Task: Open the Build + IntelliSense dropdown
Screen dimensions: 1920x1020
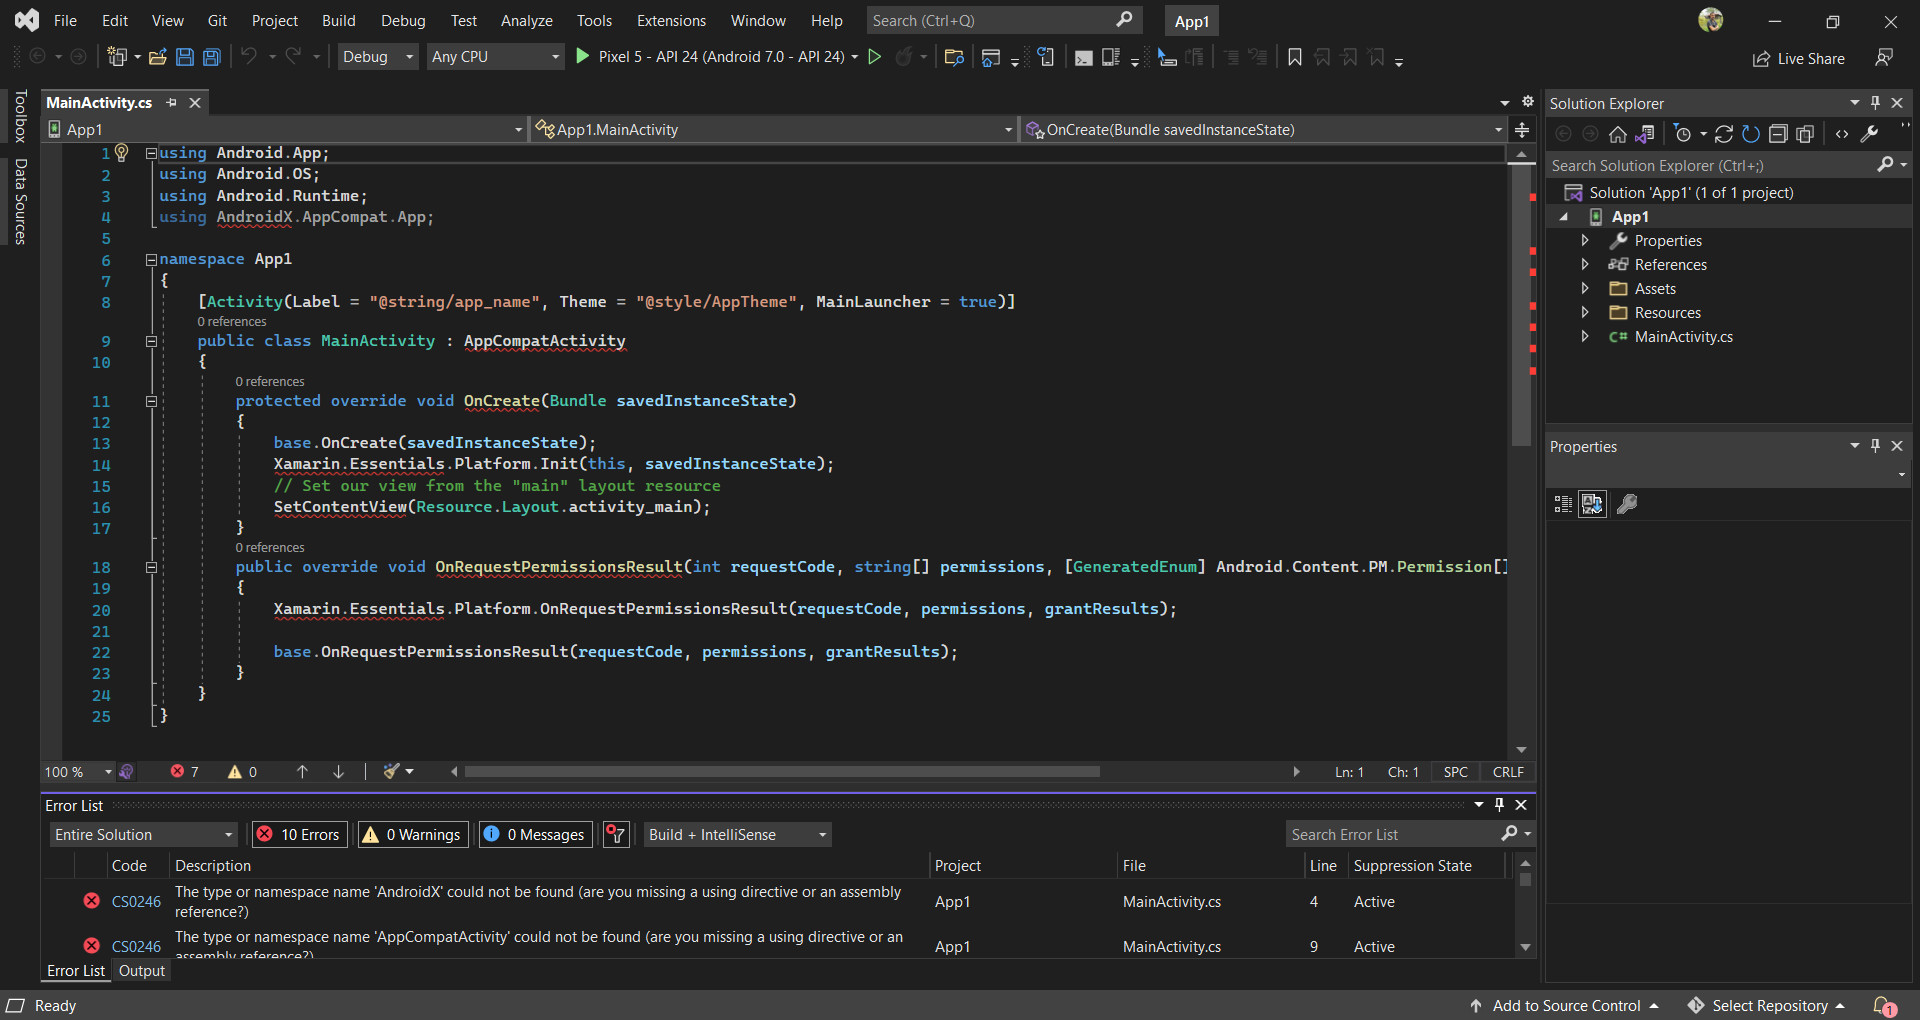Action: (x=738, y=834)
